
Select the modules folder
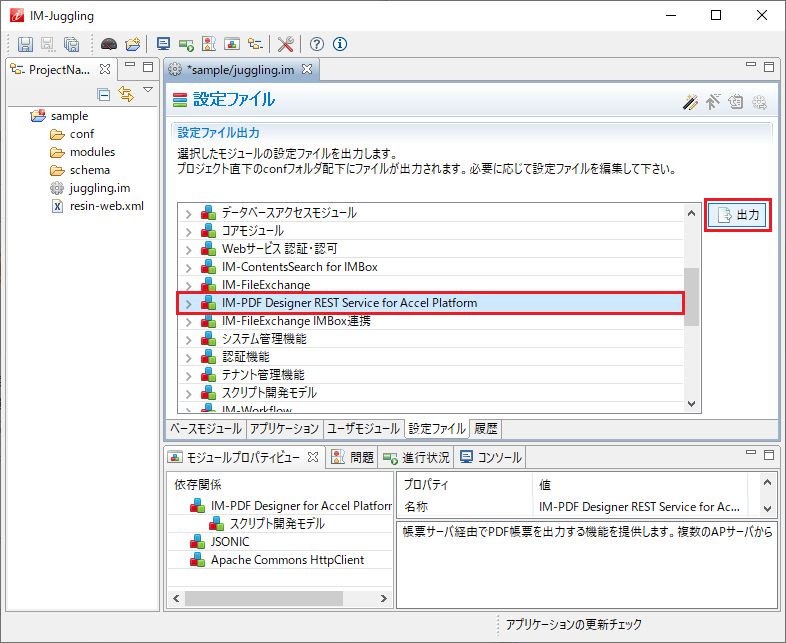point(92,152)
